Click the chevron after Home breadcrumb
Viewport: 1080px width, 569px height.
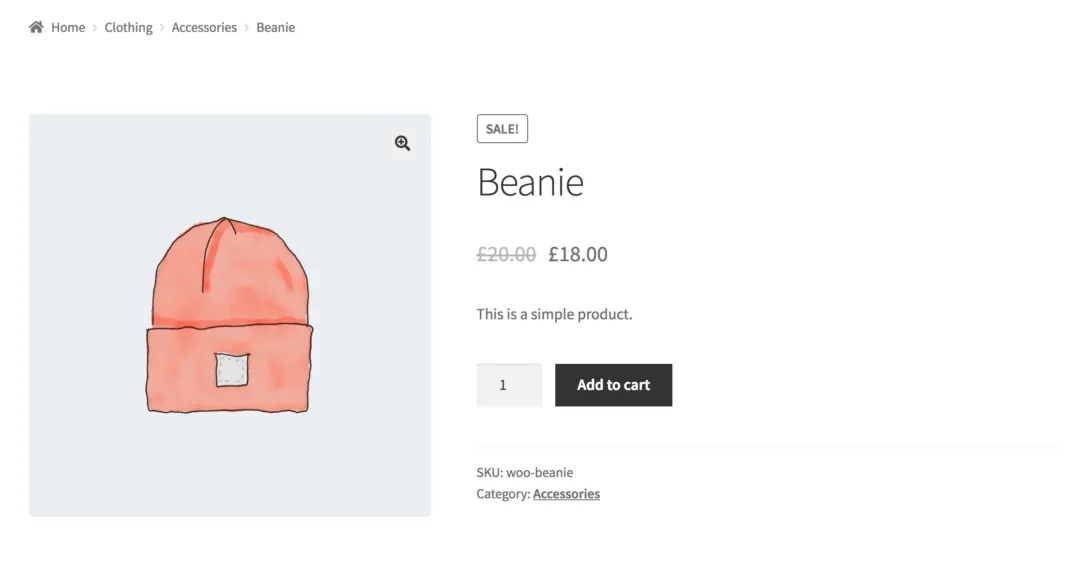point(95,28)
